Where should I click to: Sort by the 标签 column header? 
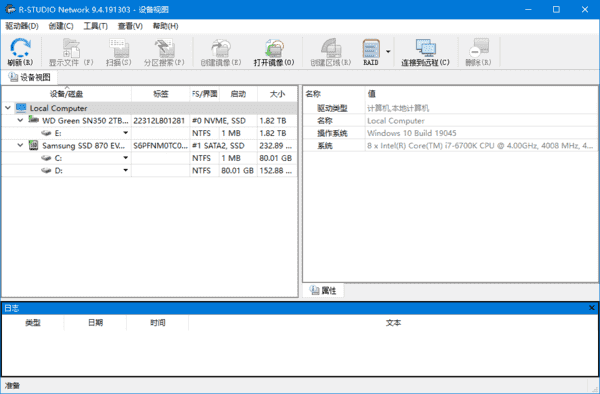coord(161,94)
